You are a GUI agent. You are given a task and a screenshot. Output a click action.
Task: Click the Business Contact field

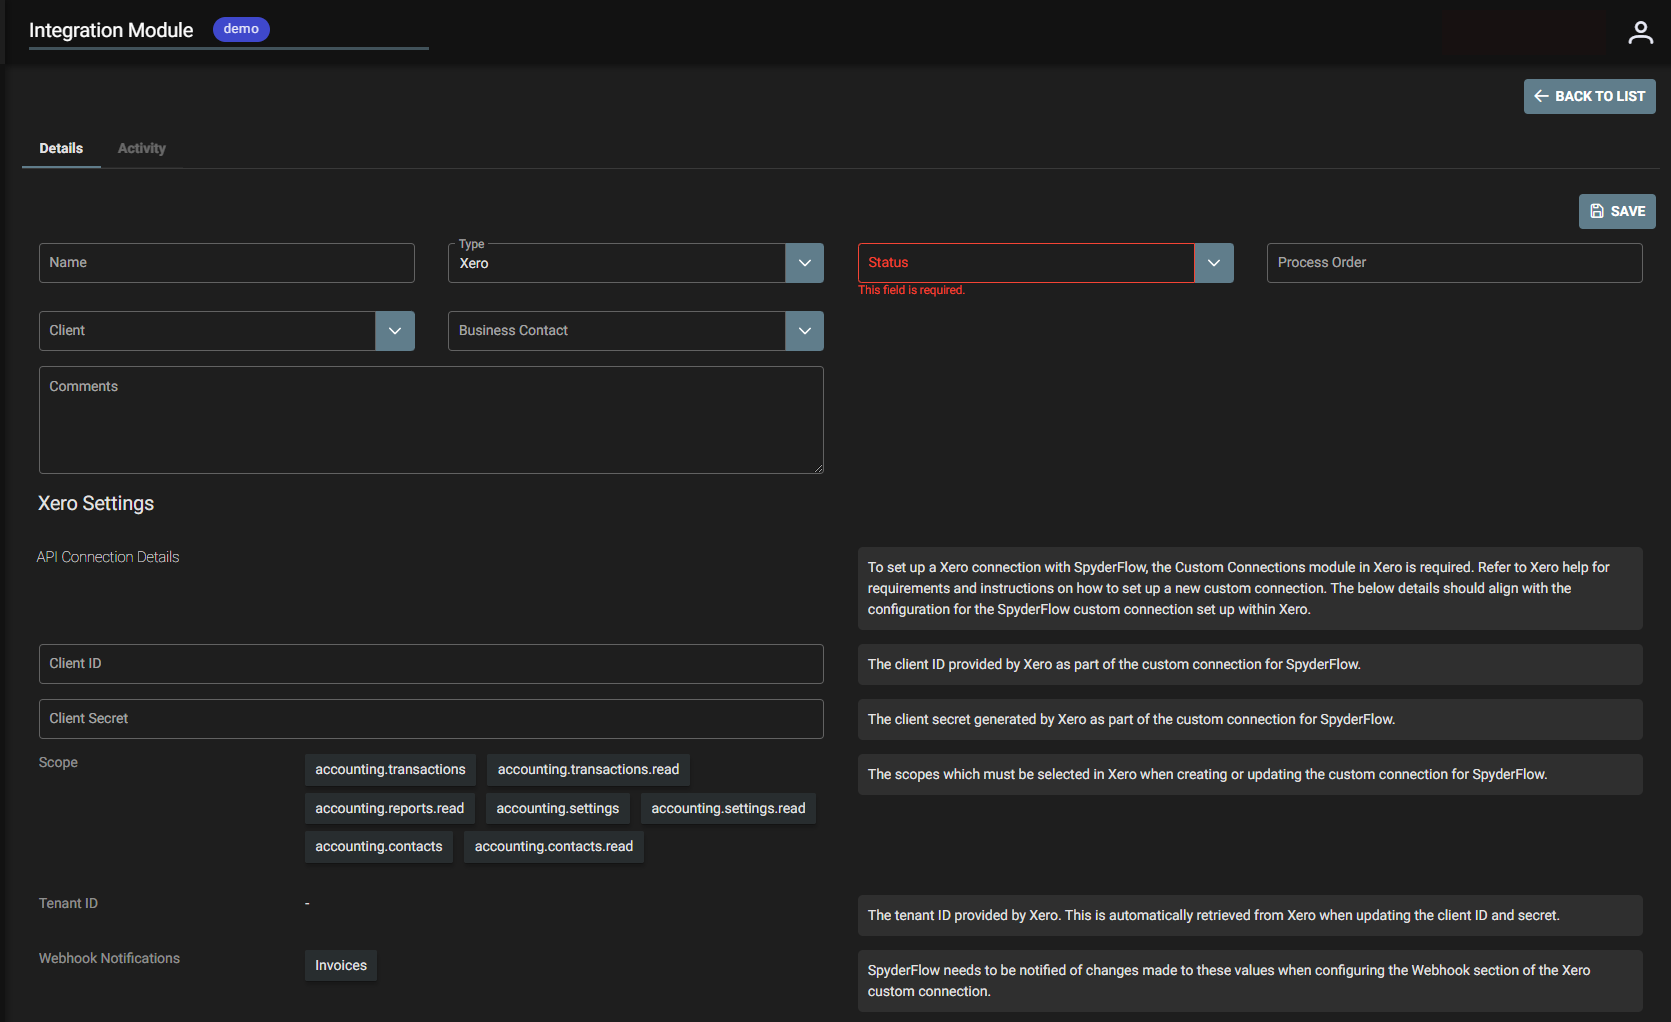(x=617, y=331)
